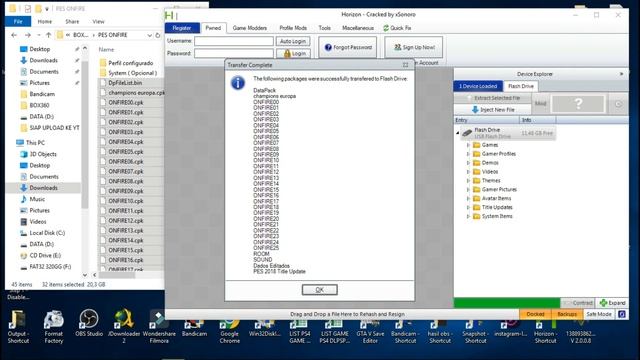640x360 pixels.
Task: Open Format Factory desktop shortcut
Action: pos(53,327)
